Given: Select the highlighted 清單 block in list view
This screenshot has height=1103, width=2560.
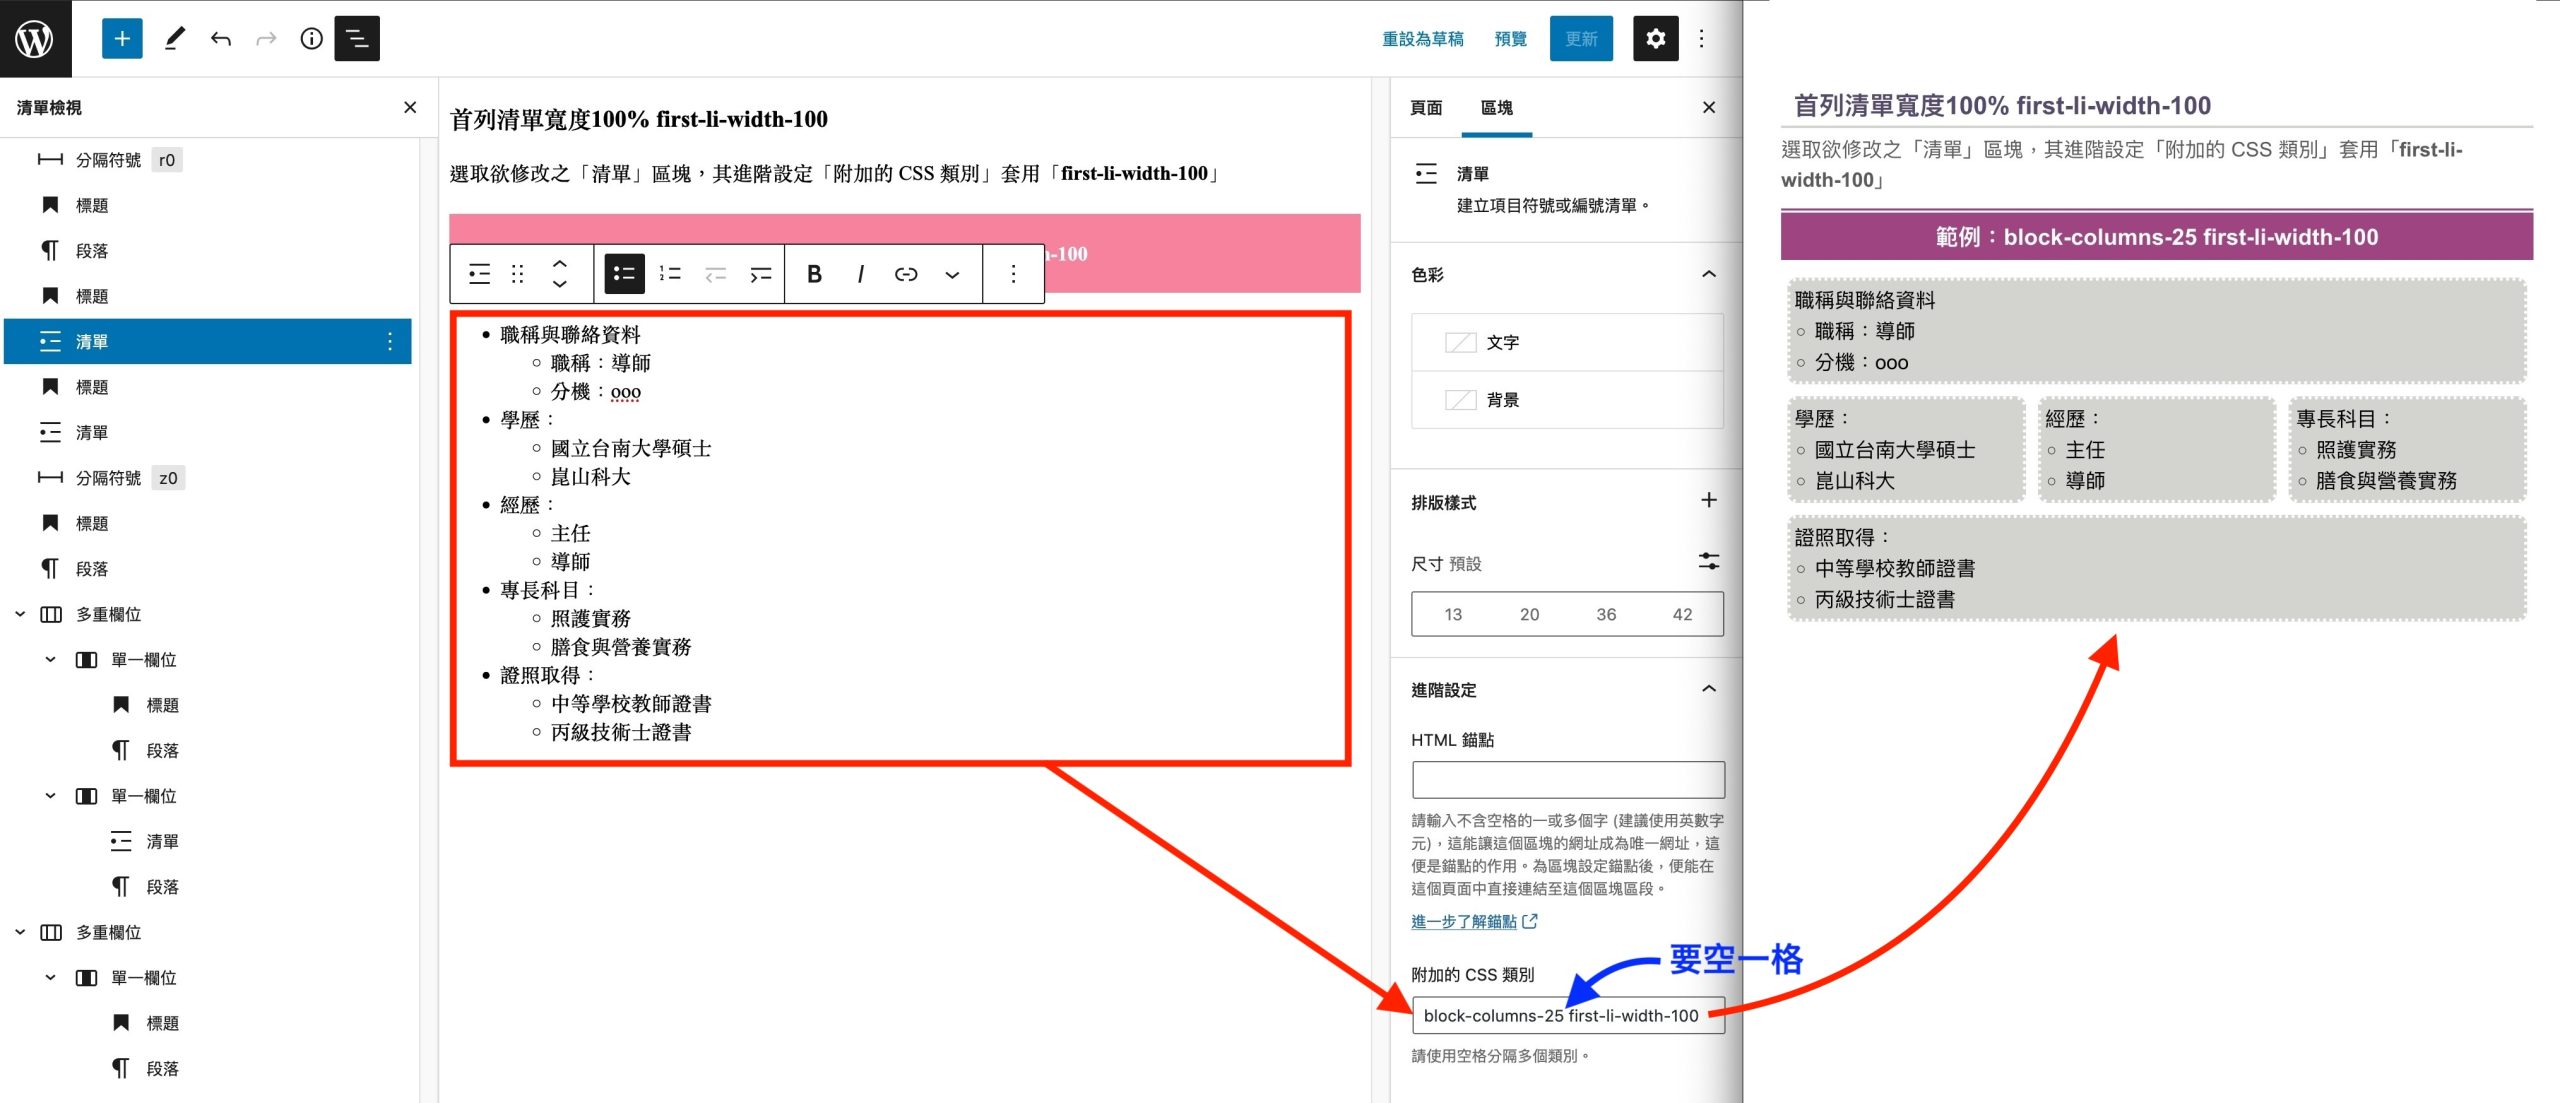Looking at the screenshot, I should tap(208, 341).
